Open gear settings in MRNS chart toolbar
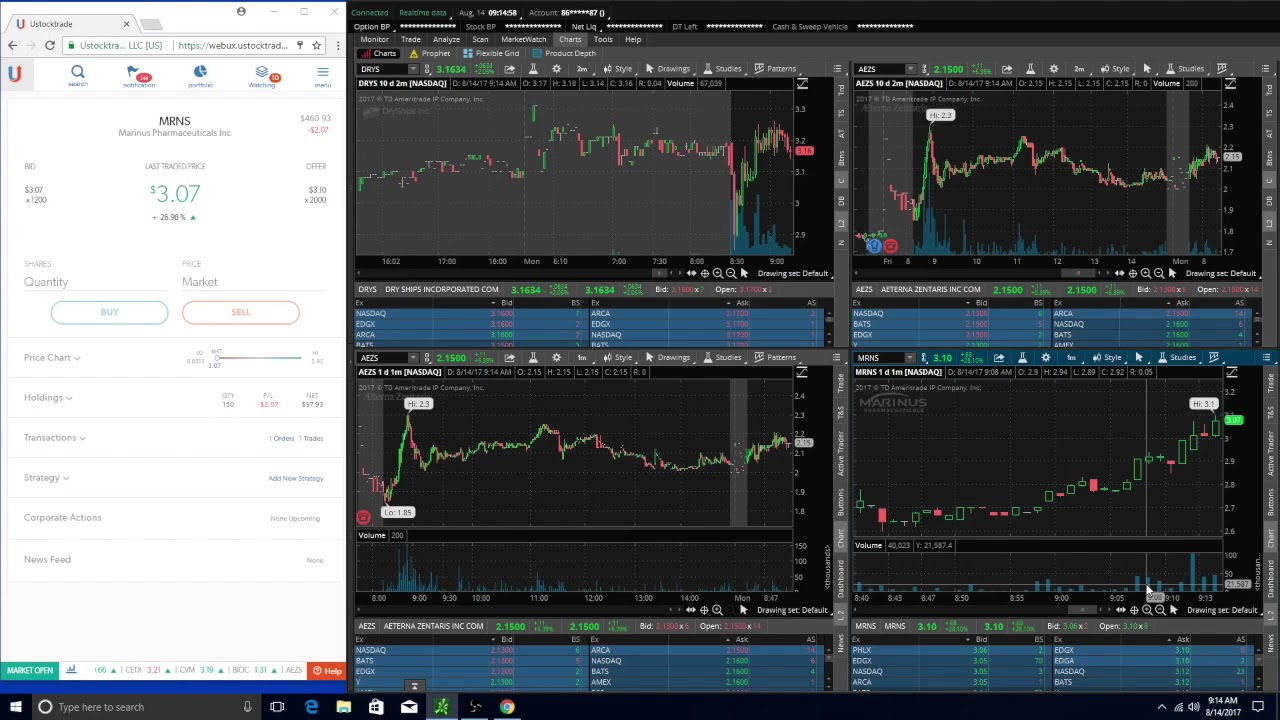The width and height of the screenshot is (1280, 720). [1046, 358]
